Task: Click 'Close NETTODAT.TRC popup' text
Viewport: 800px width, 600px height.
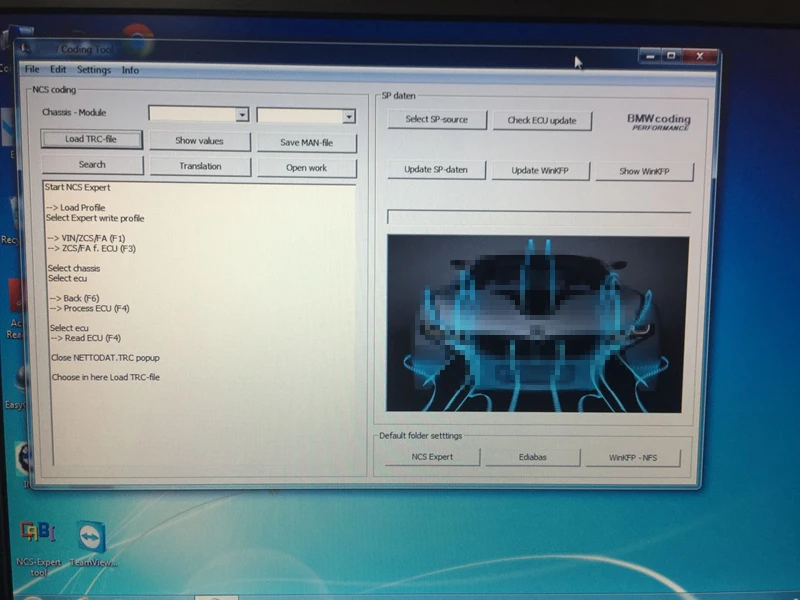Action: [105, 358]
